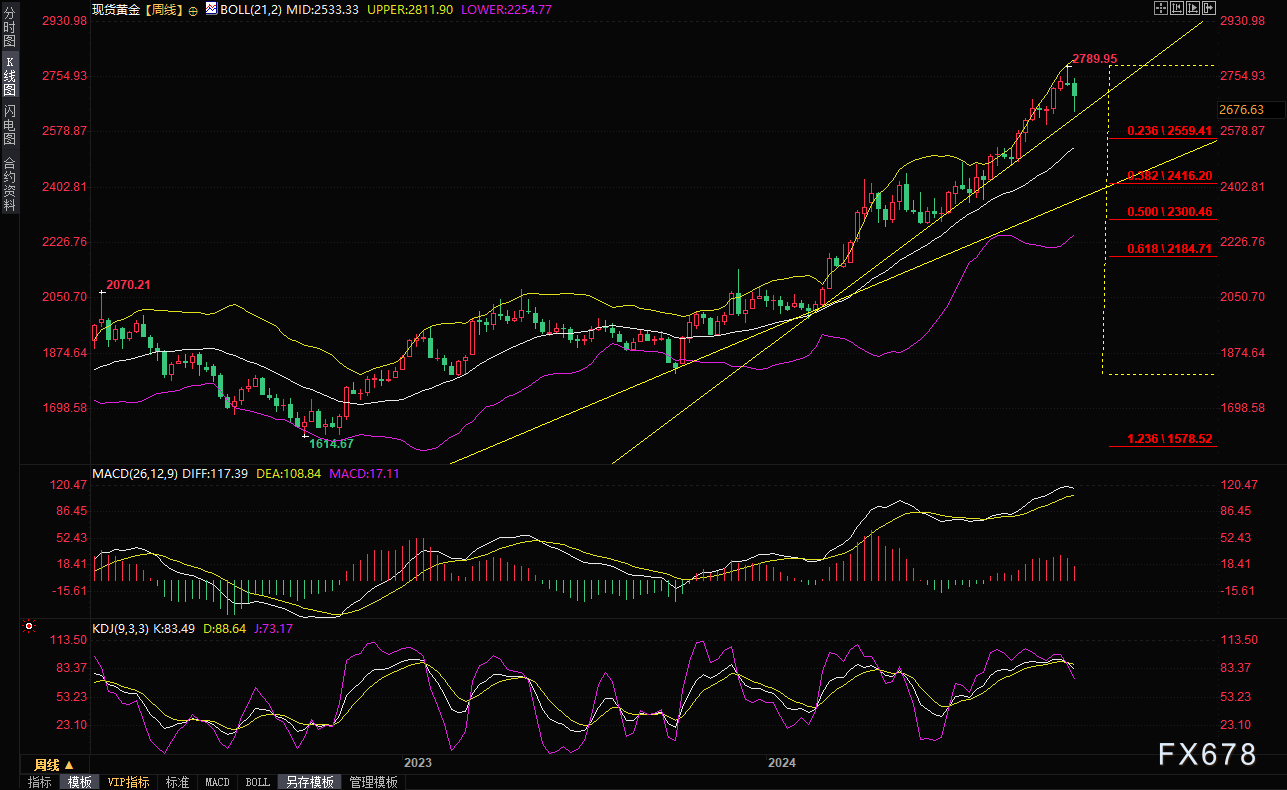Toggle the 模板 bottom tab
This screenshot has height=790, width=1287.
click(x=79, y=782)
